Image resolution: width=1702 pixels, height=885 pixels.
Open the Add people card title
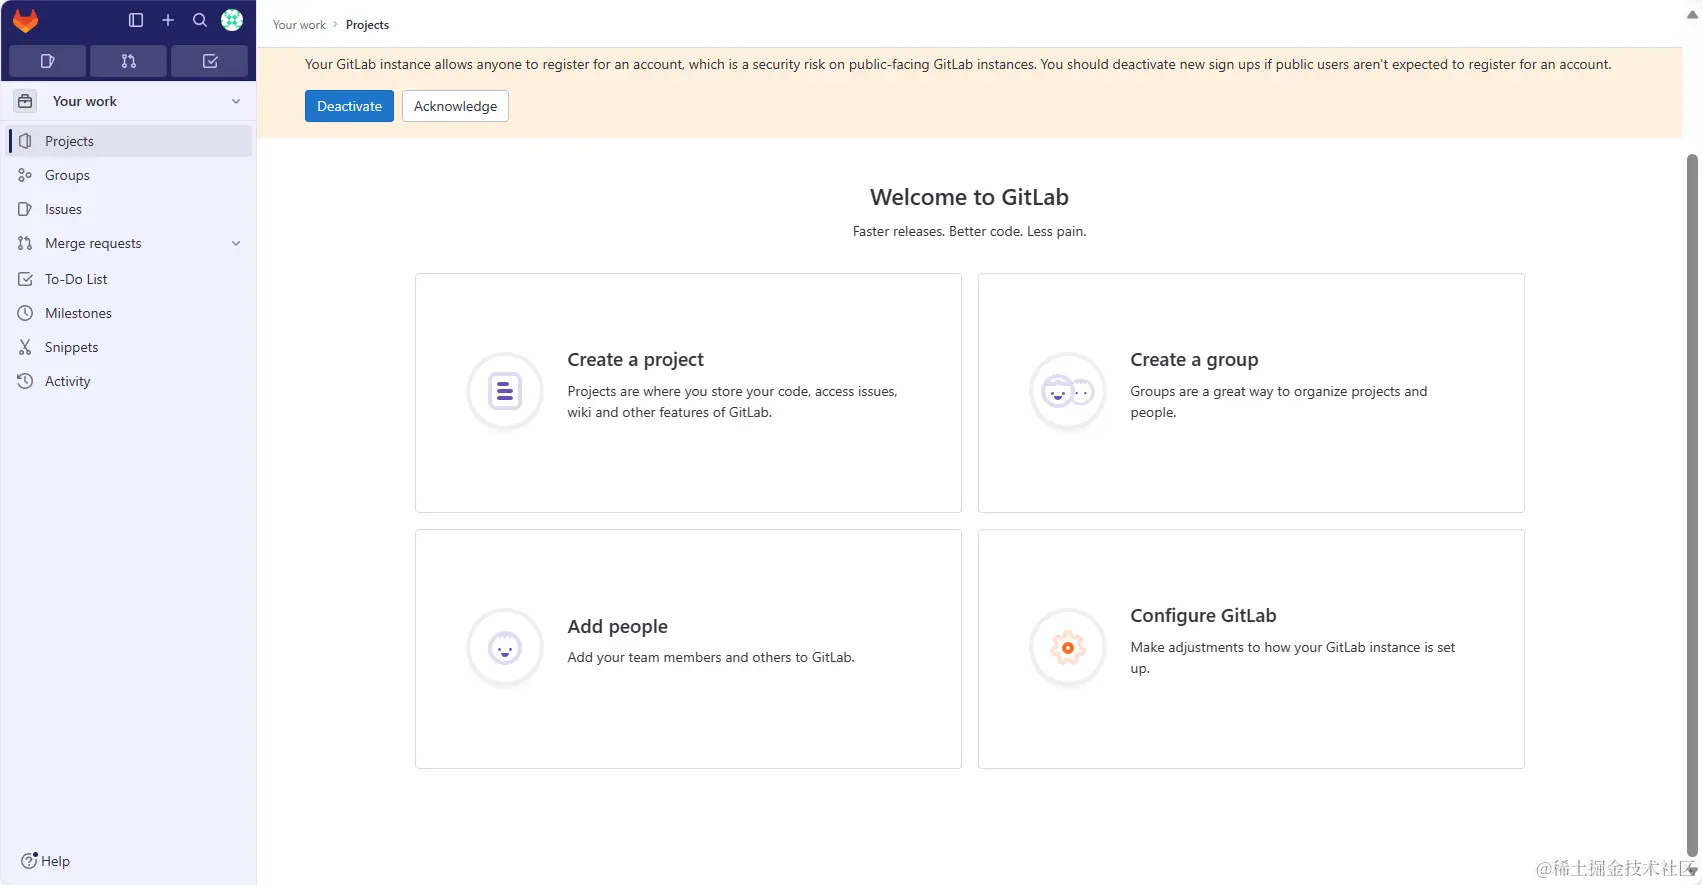[x=617, y=627]
